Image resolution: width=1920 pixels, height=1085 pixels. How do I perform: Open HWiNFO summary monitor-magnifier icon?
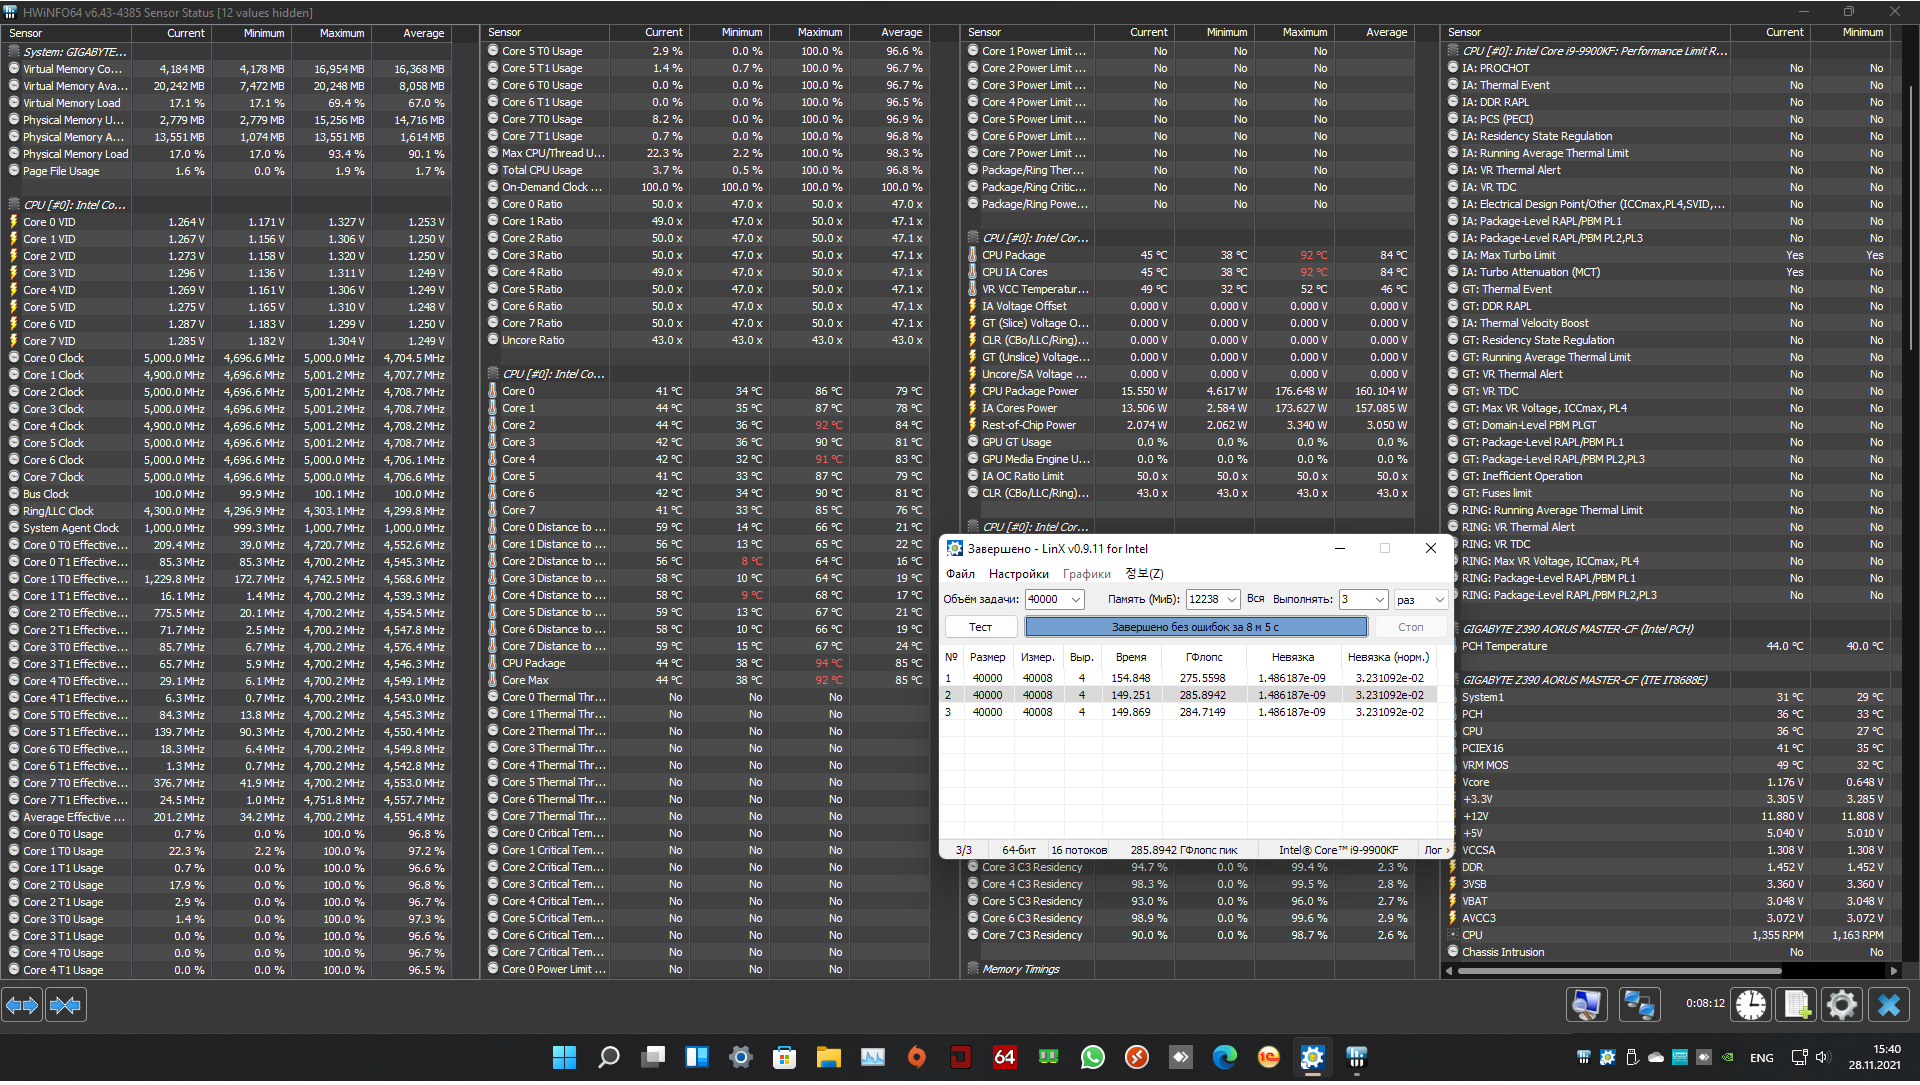[x=1586, y=1004]
